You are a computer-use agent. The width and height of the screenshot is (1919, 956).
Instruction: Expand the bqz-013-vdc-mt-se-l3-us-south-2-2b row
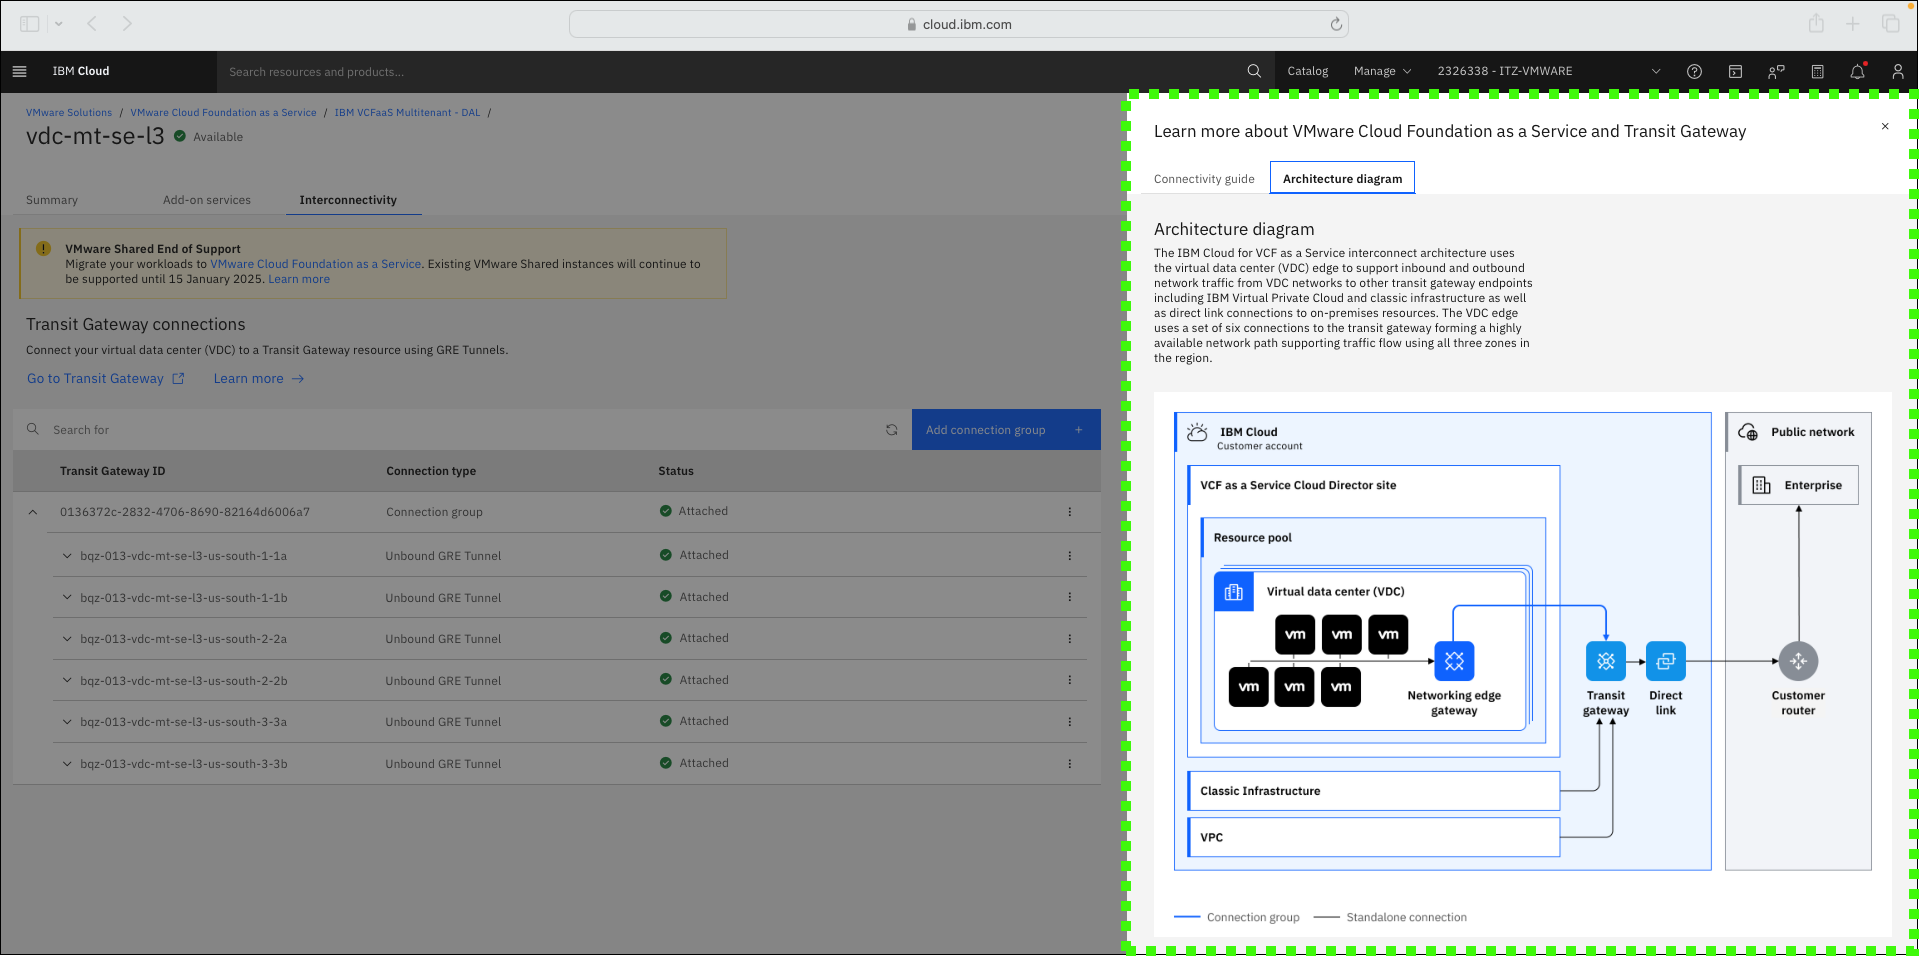pyautogui.click(x=67, y=680)
